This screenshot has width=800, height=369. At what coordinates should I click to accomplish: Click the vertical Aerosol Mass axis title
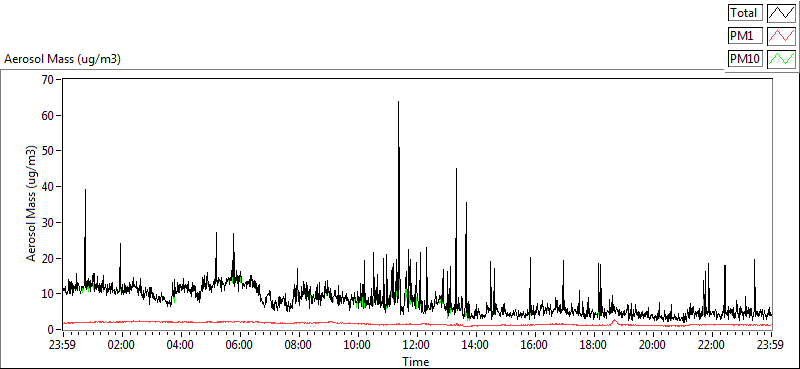[x=31, y=204]
